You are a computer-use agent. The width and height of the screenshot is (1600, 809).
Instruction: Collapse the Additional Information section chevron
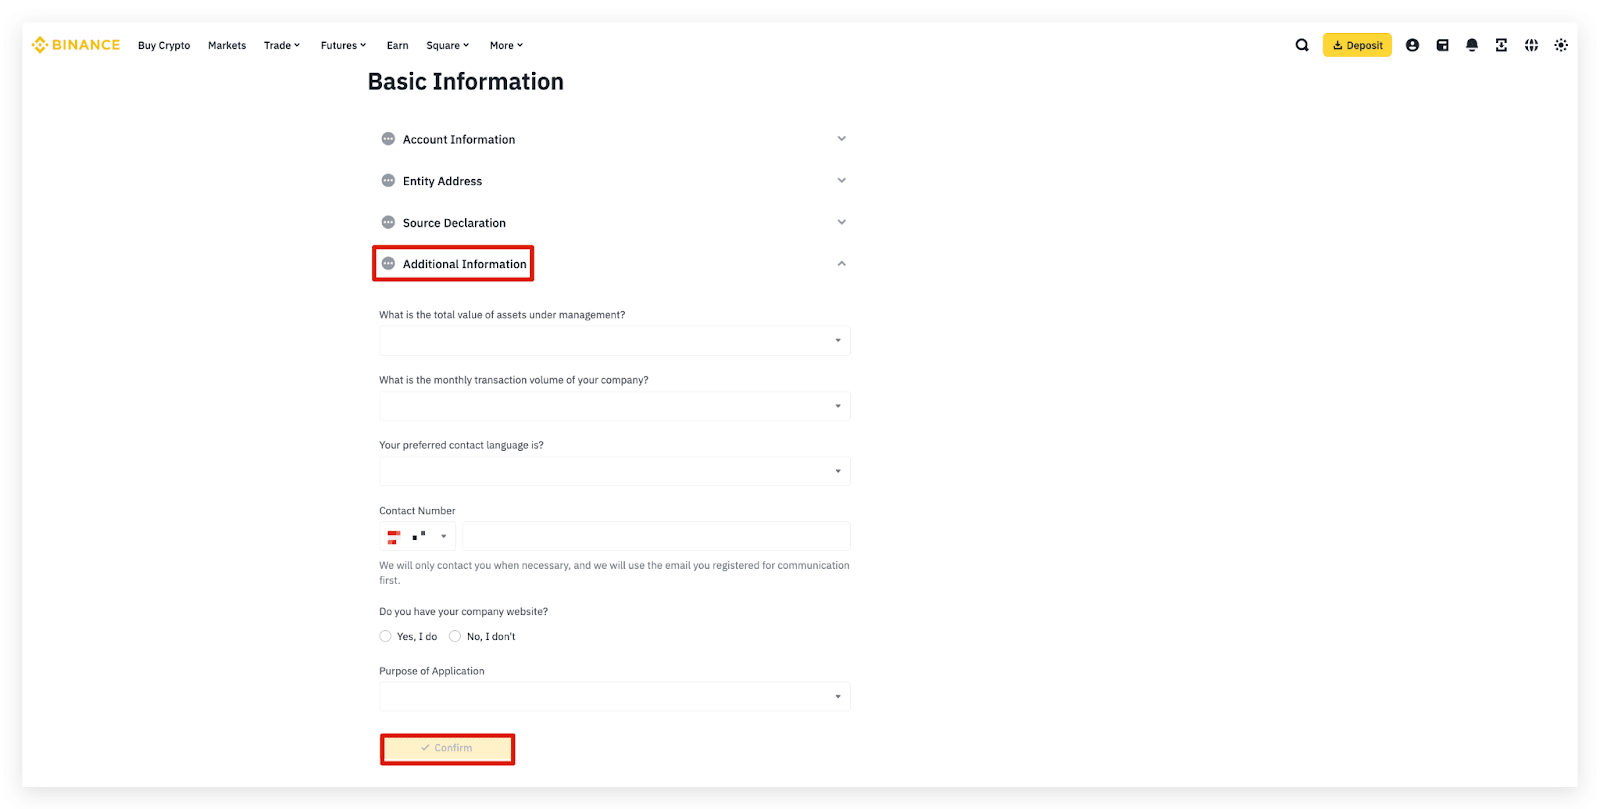coord(842,264)
